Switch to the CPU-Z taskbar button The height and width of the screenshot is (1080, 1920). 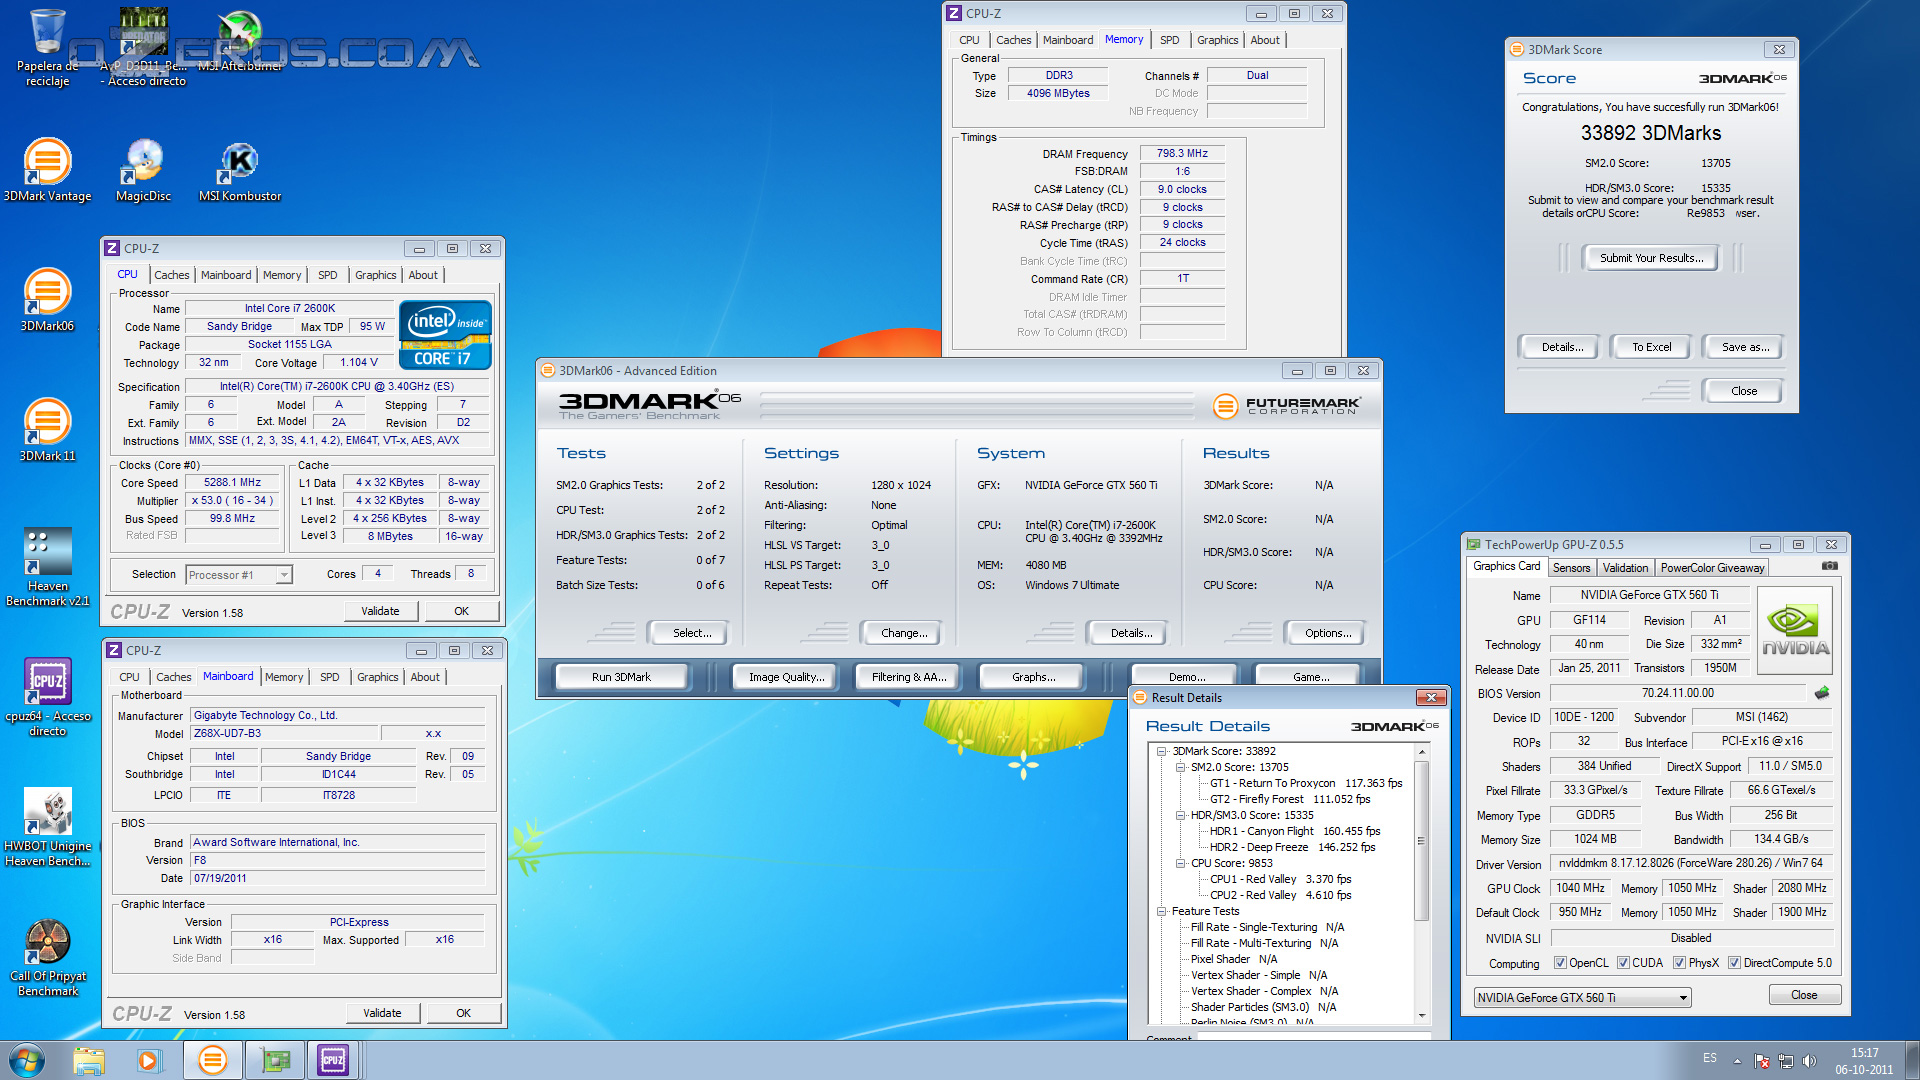(x=333, y=1061)
